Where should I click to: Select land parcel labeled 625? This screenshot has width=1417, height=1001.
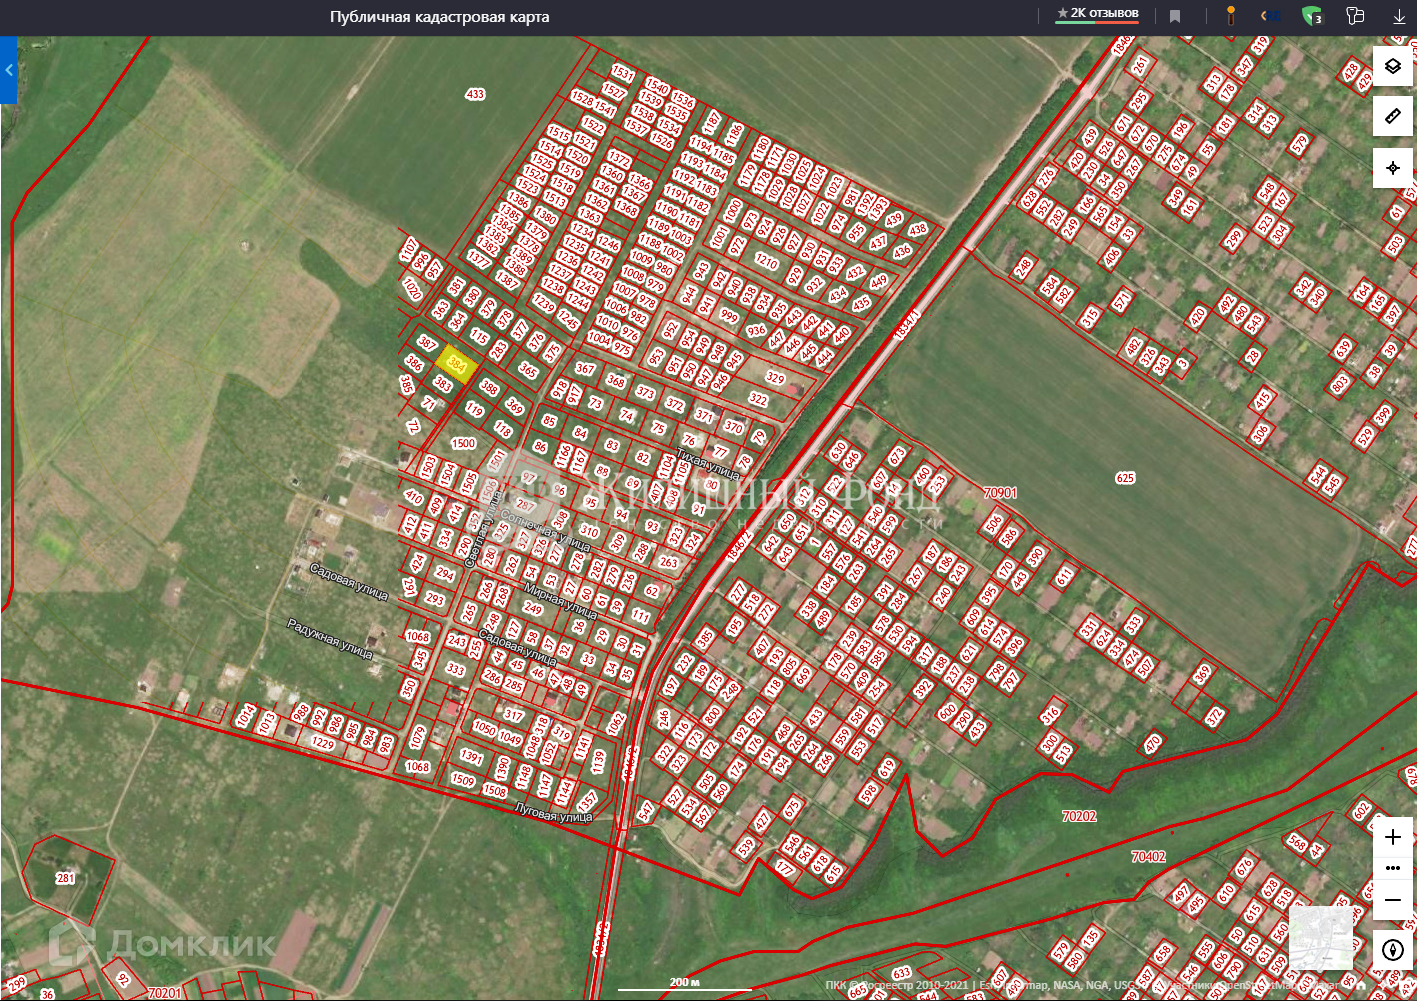point(1125,478)
